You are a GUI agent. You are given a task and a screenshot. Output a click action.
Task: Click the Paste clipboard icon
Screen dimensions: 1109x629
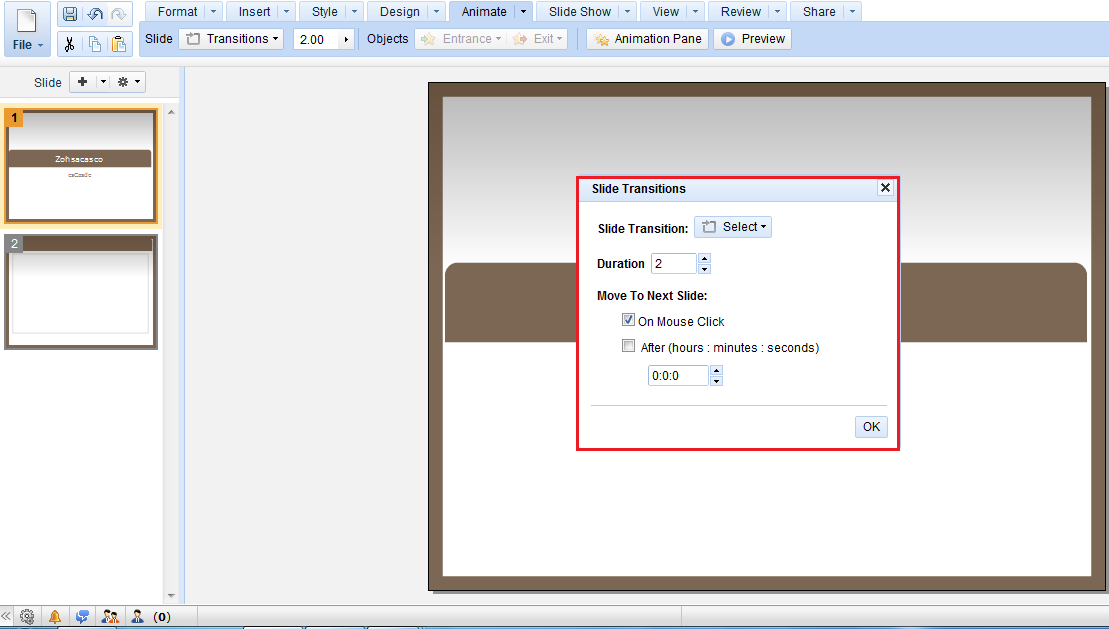pos(119,44)
